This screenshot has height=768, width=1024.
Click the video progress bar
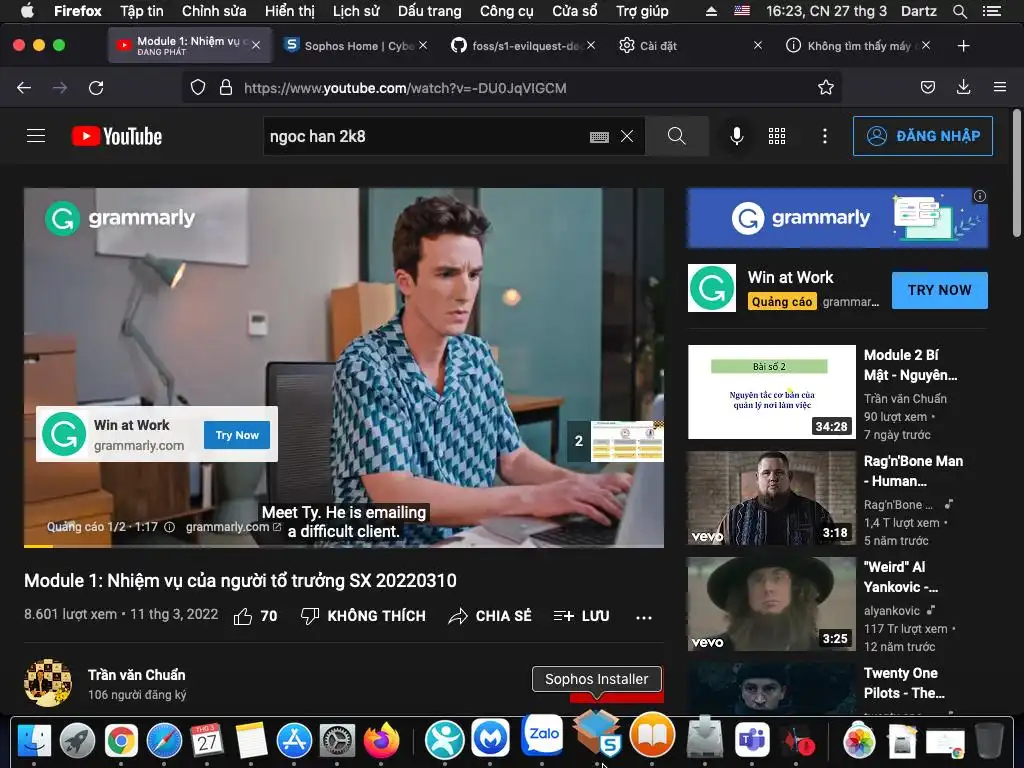pos(344,546)
